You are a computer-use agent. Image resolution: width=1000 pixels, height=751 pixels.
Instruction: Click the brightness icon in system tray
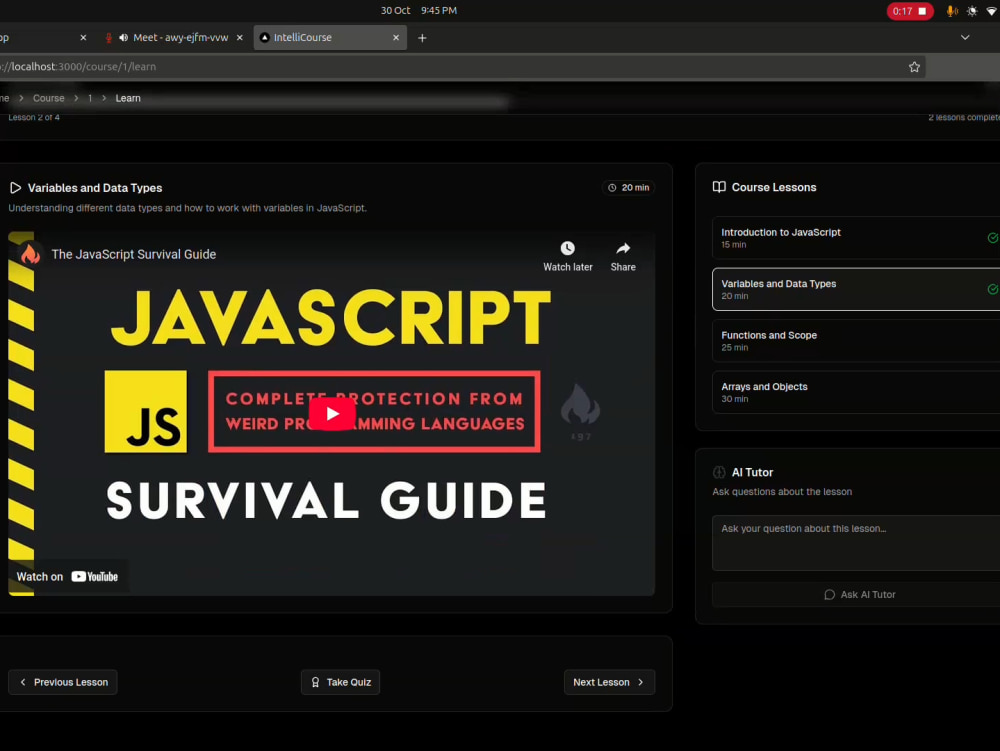(972, 11)
